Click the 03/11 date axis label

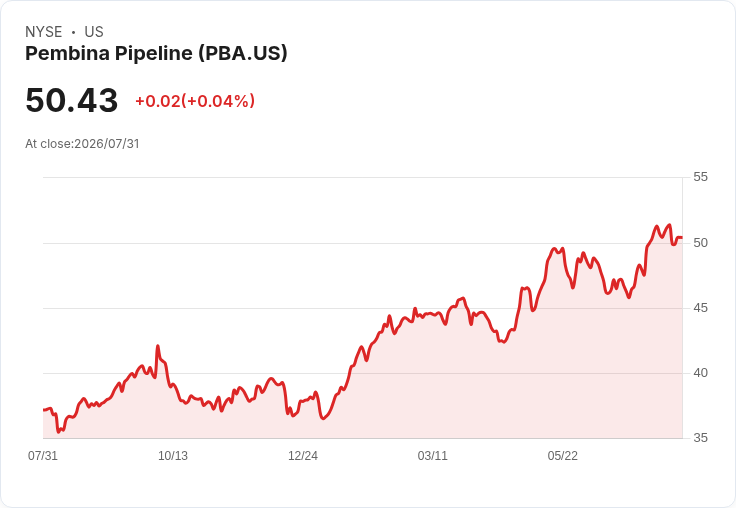pos(433,455)
